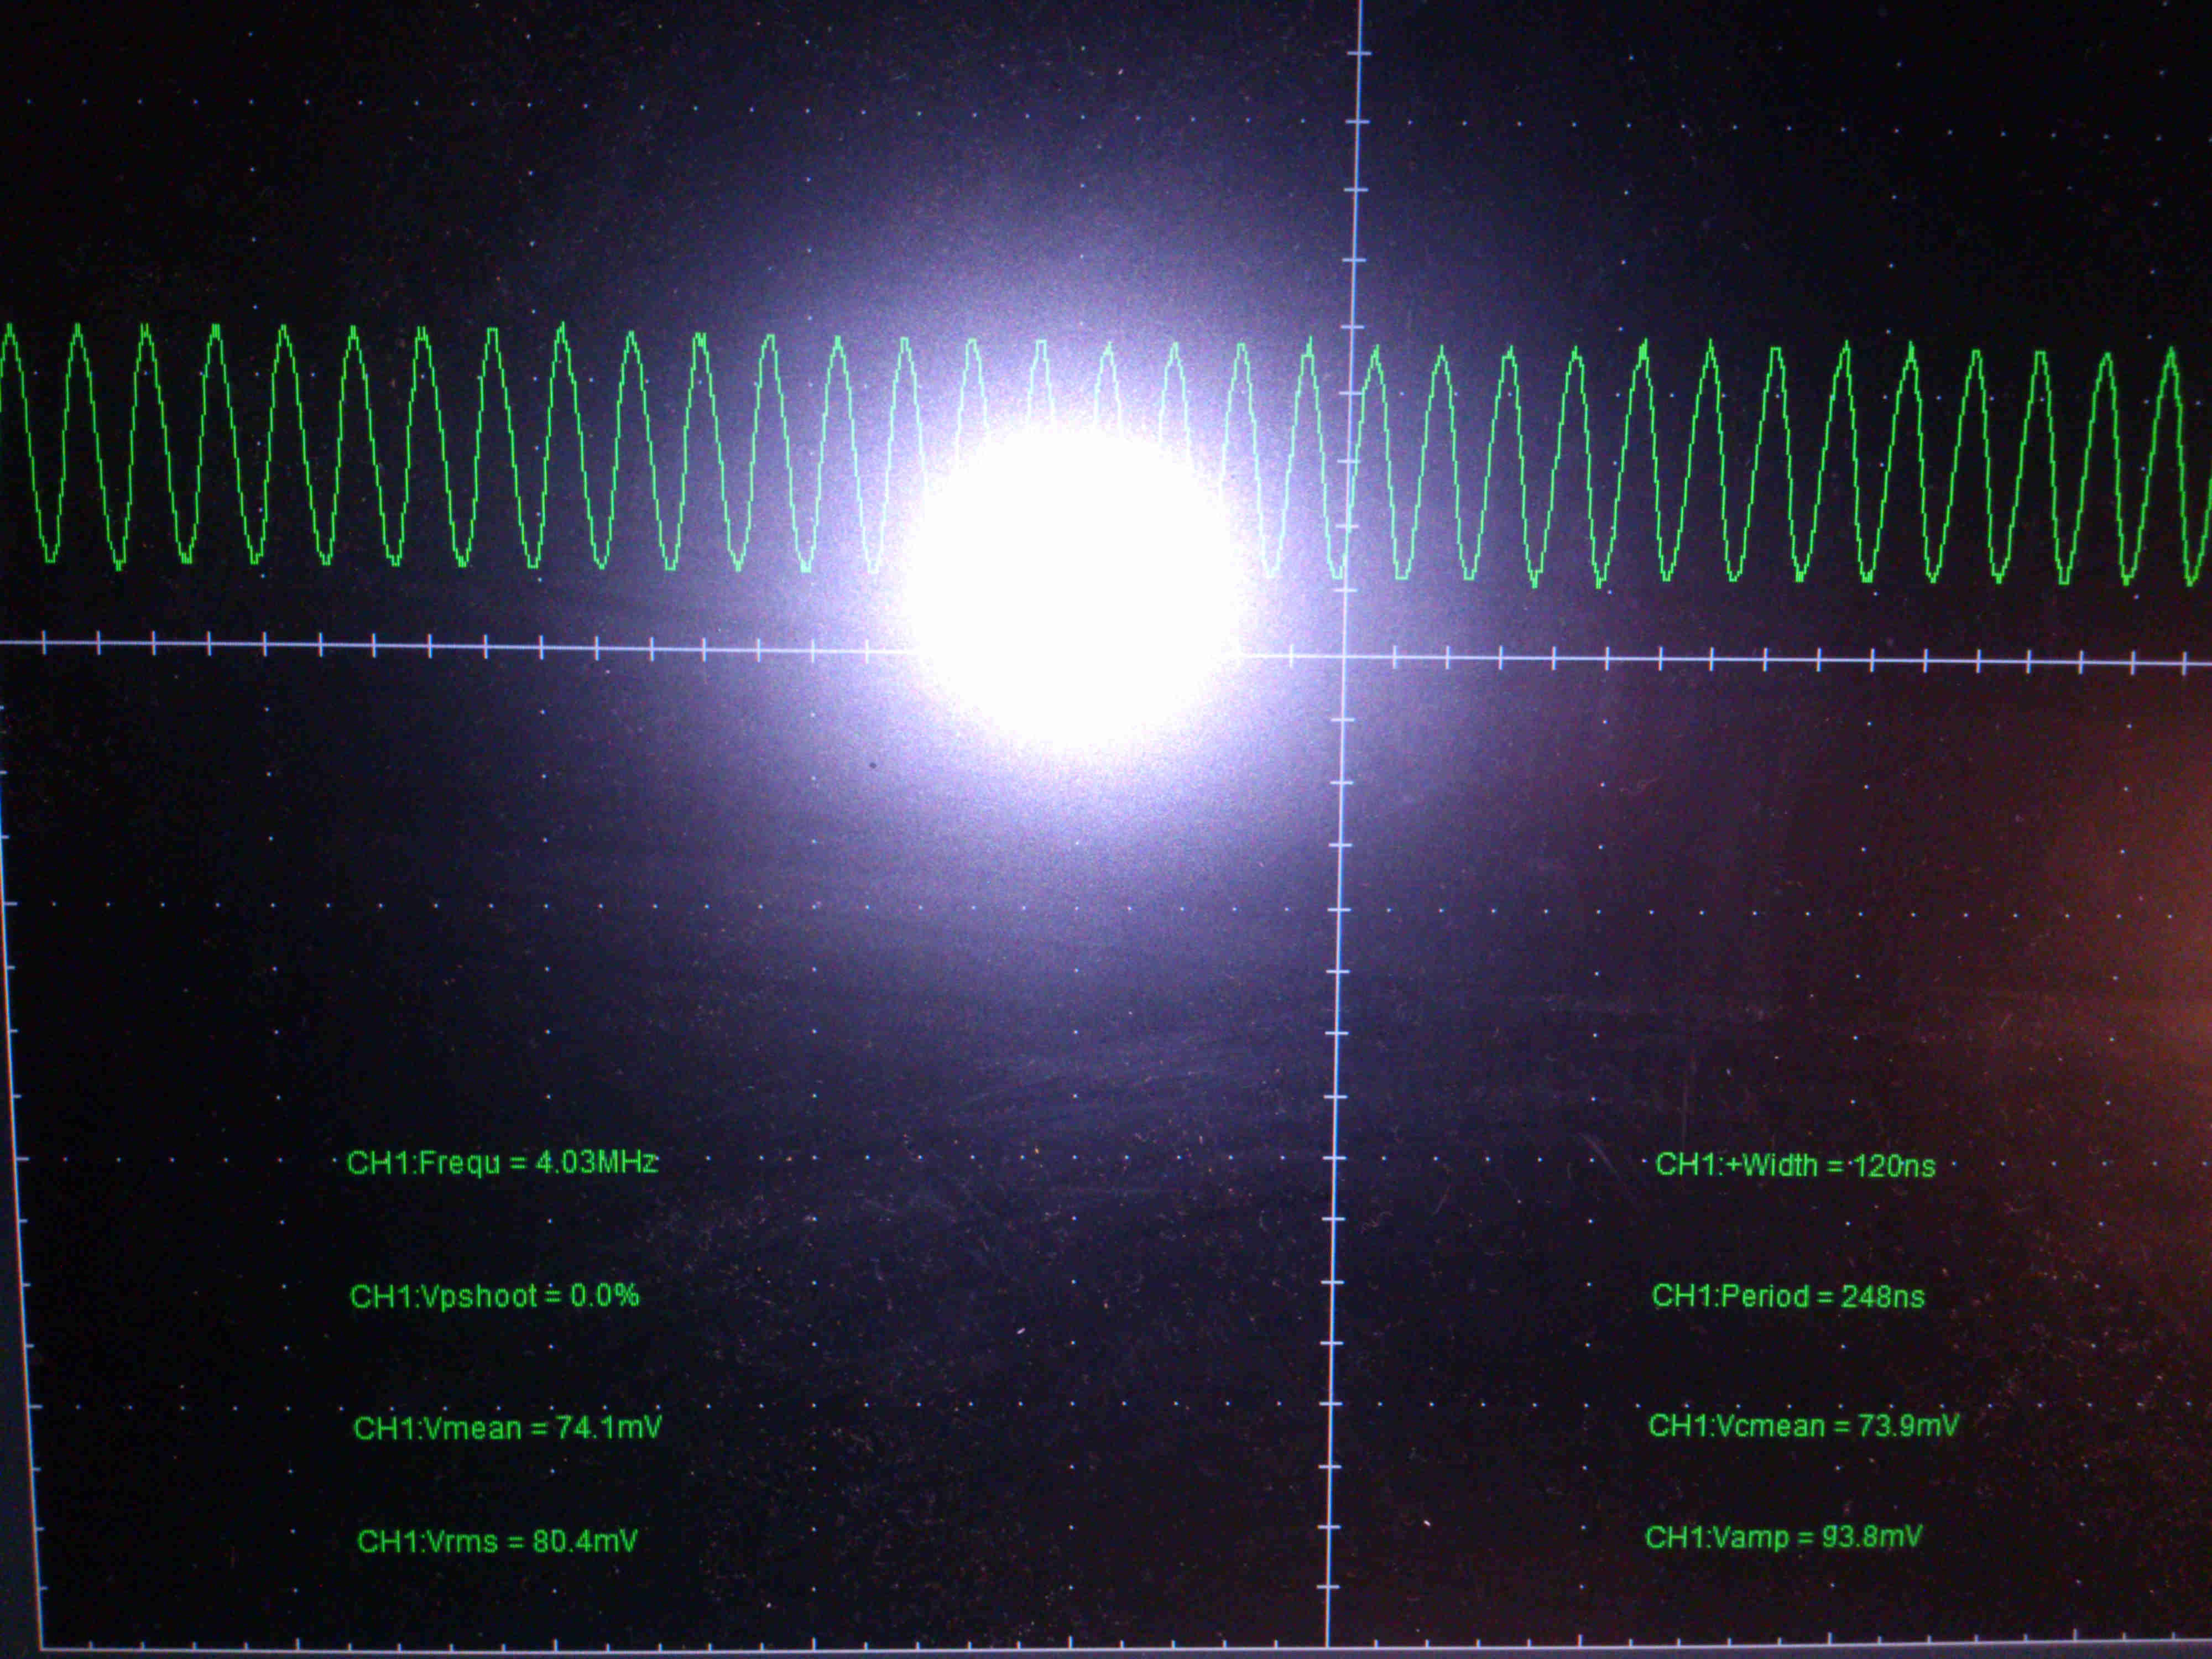Viewport: 2212px width, 1659px height.
Task: Click the bottom-left corner of graticule frame
Action: click(42, 1647)
